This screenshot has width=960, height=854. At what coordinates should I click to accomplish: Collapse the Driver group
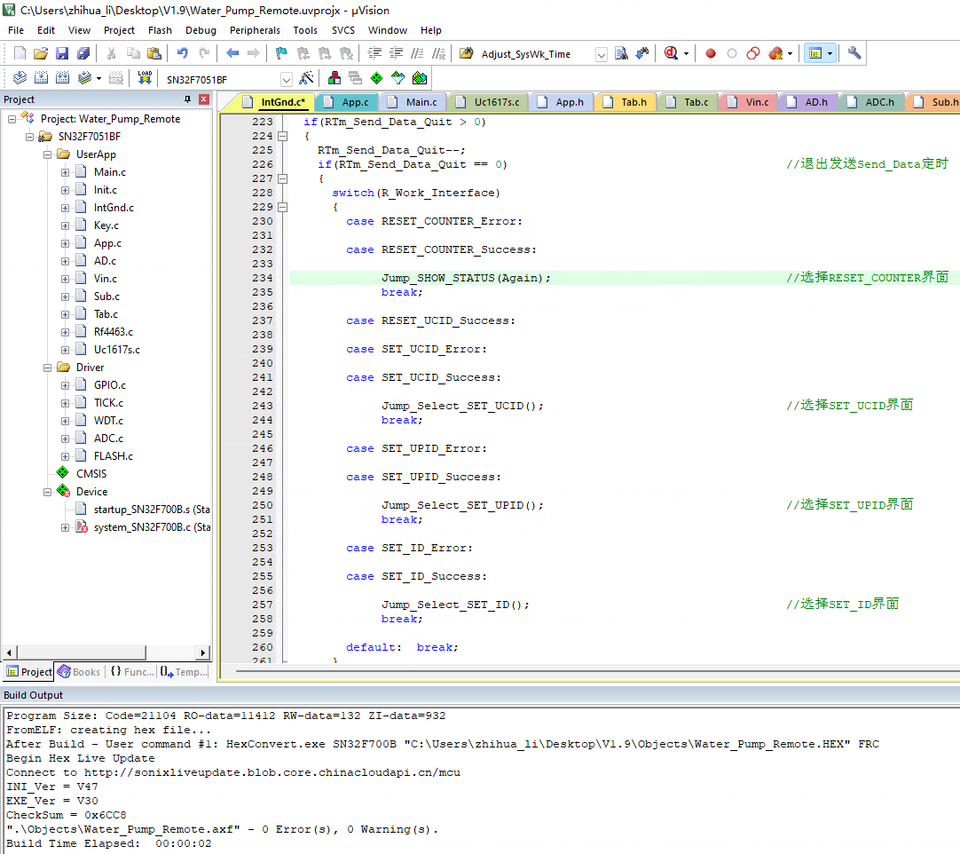[x=47, y=367]
